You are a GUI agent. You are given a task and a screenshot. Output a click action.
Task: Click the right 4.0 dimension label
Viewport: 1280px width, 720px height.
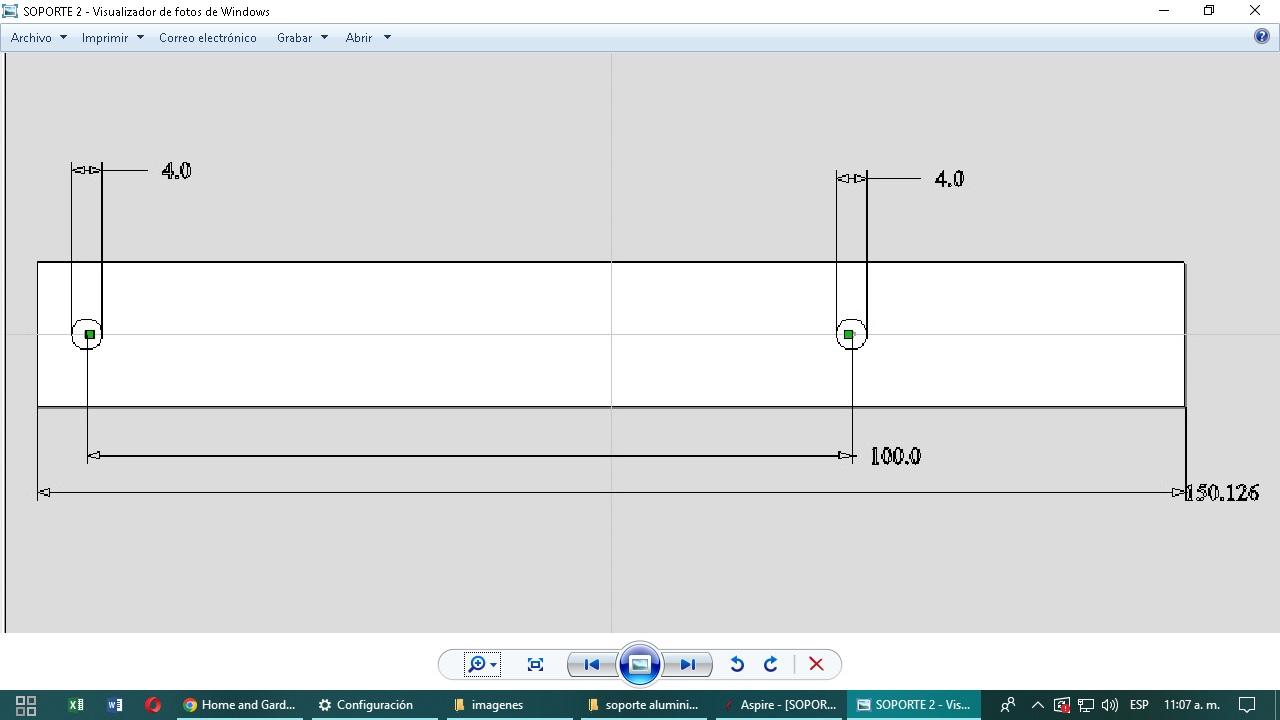pyautogui.click(x=949, y=179)
